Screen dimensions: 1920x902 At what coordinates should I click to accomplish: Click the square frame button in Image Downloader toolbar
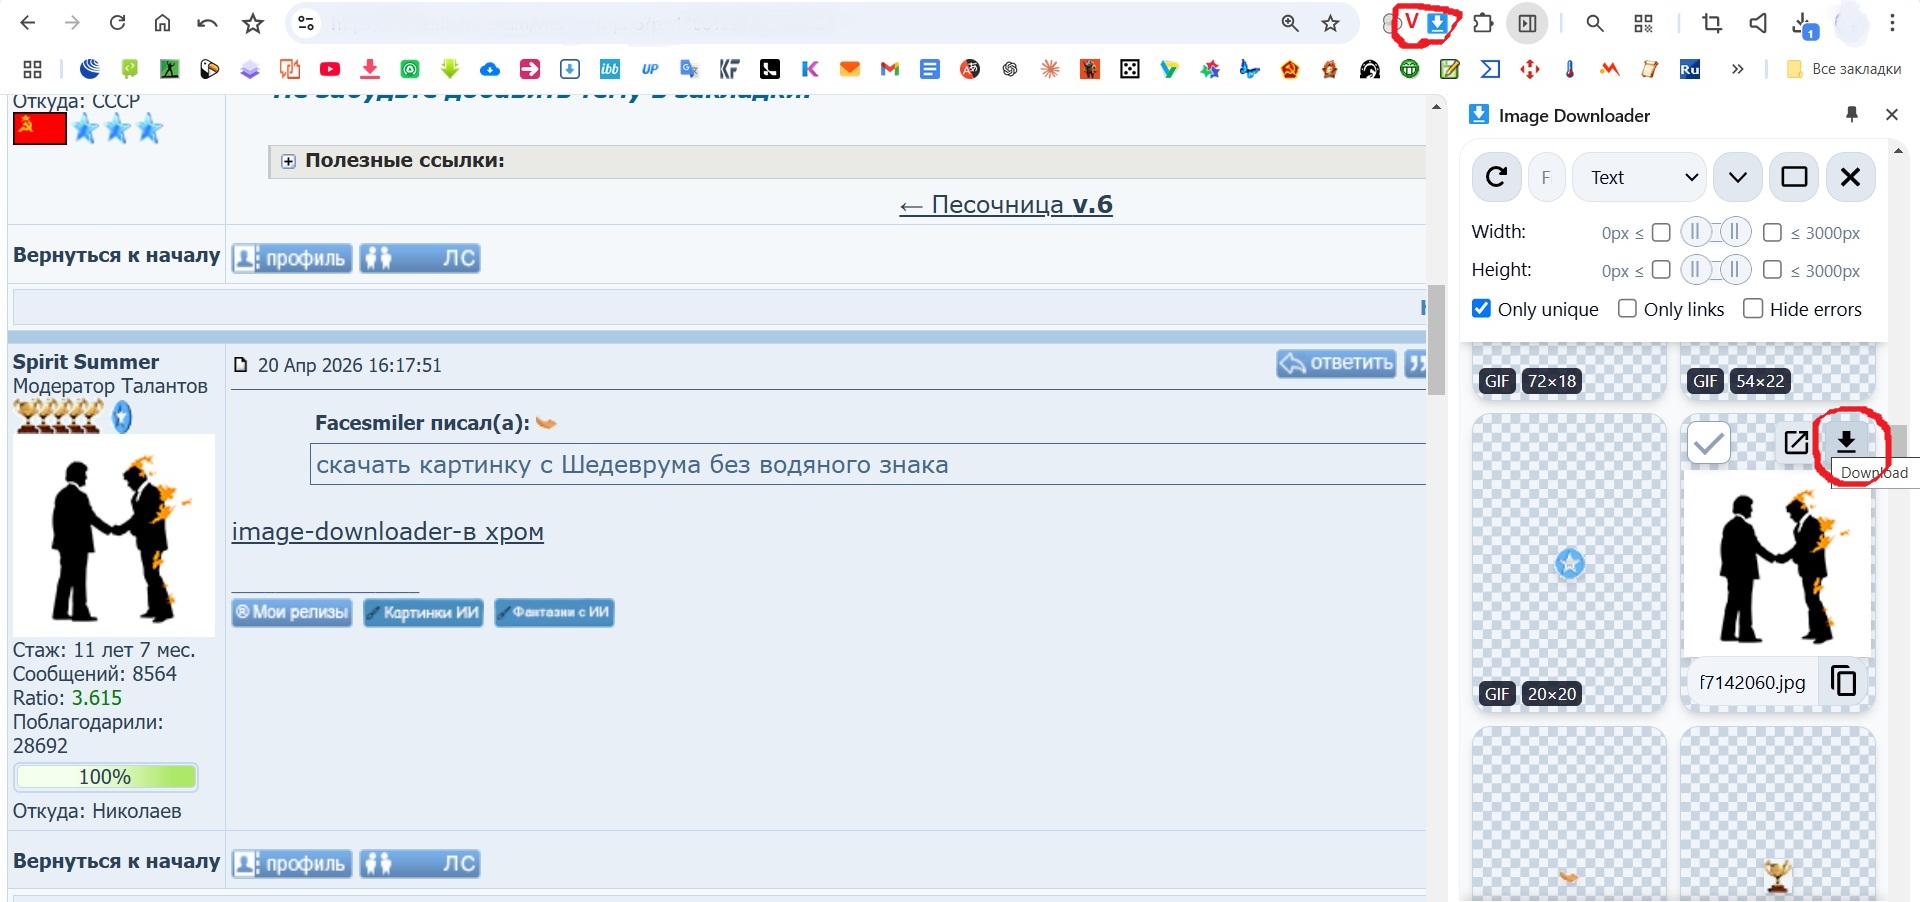coord(1794,177)
